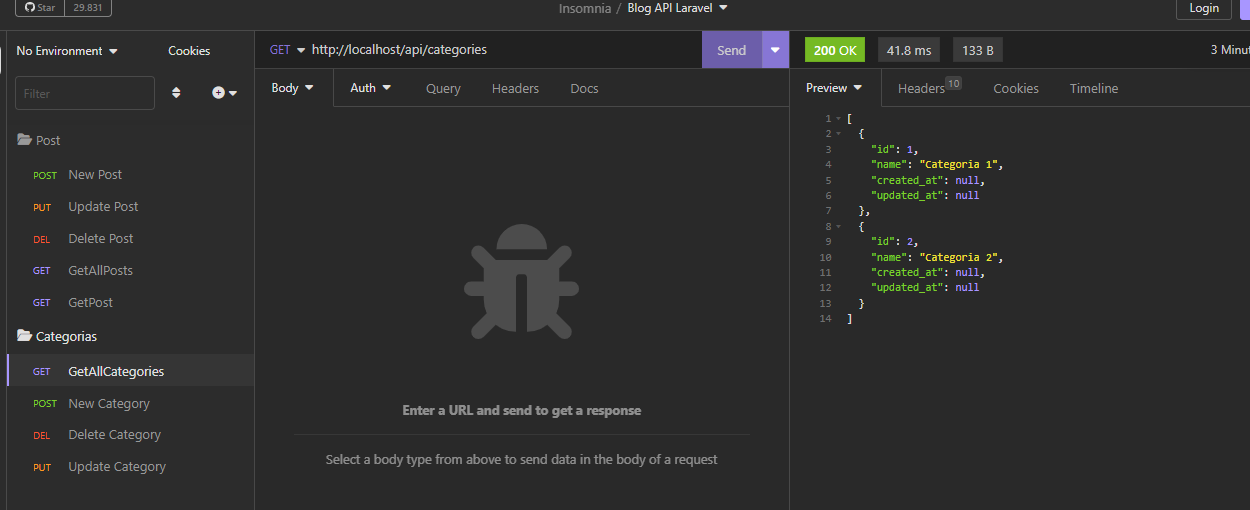Click the sort order arrows icon

[176, 93]
